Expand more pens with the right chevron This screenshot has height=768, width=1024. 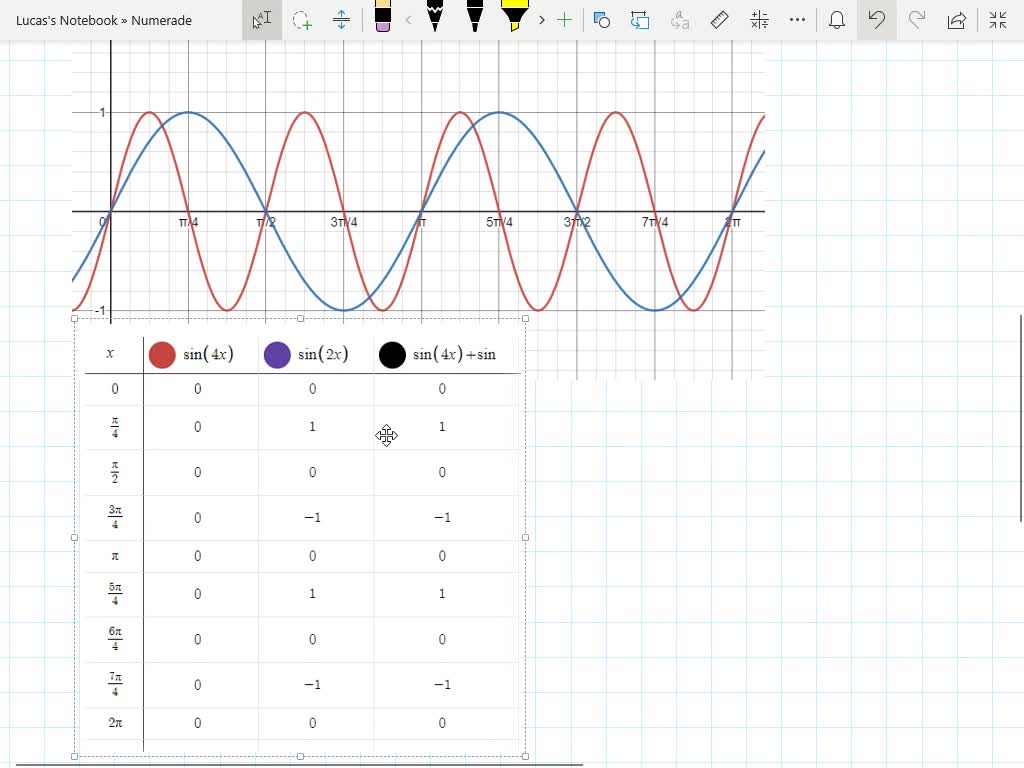pyautogui.click(x=541, y=20)
